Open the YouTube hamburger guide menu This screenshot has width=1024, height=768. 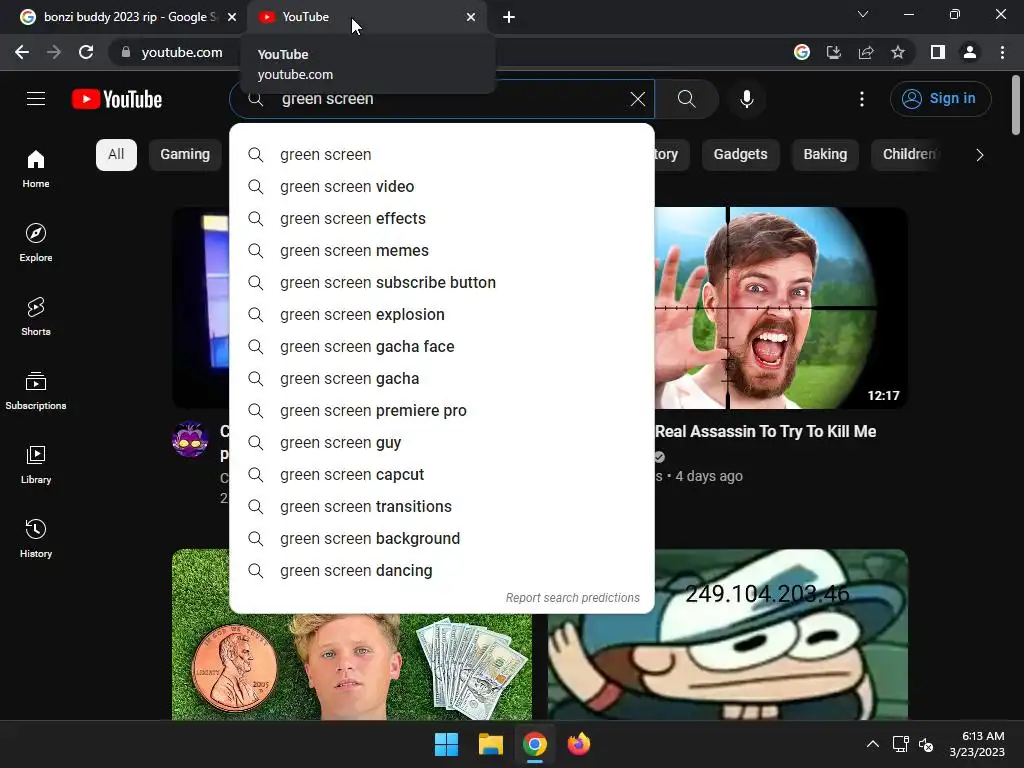(36, 99)
